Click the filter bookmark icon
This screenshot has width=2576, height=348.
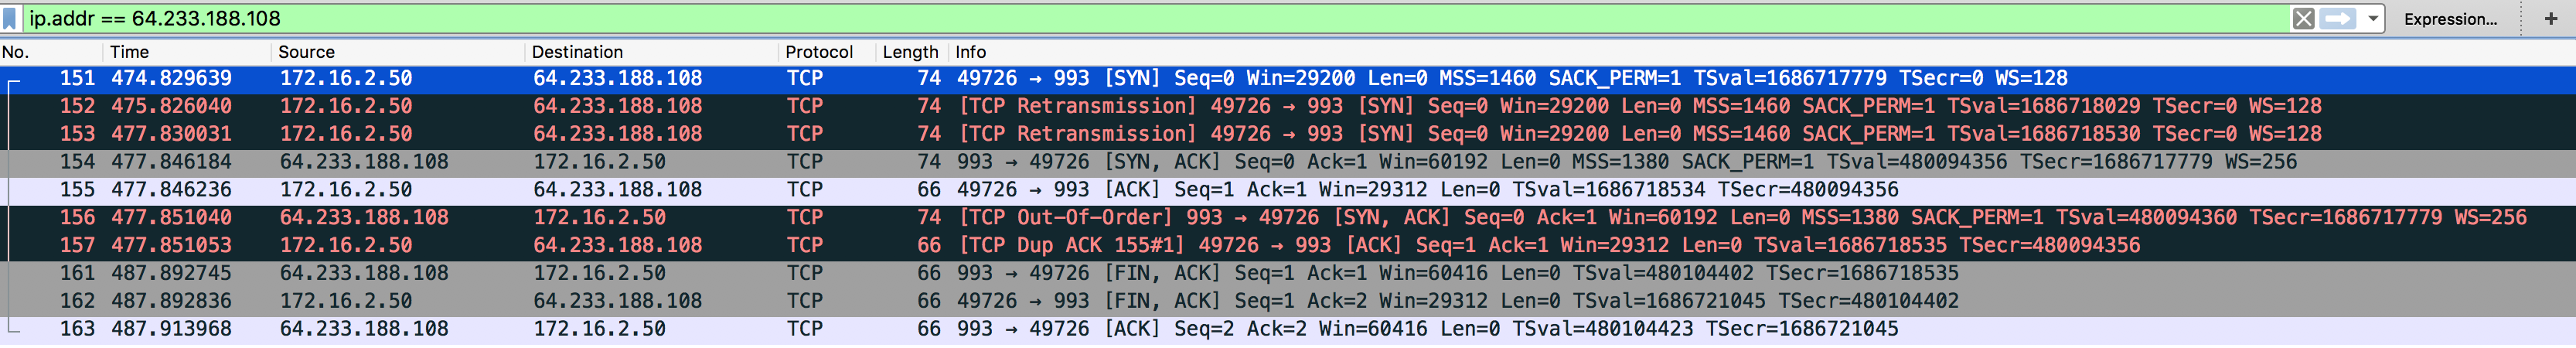click(10, 18)
